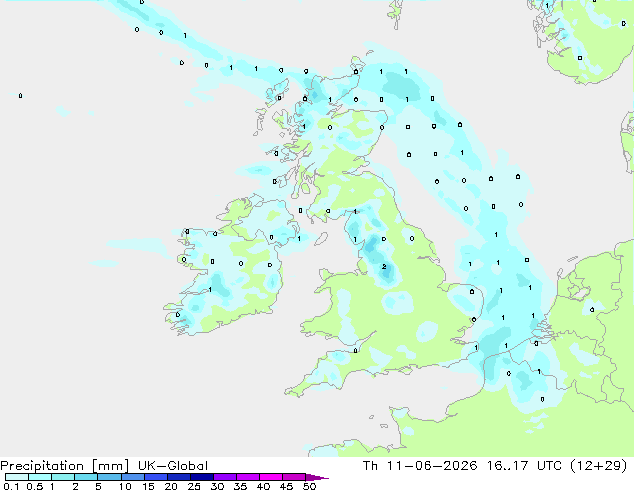Click the 40–45 mm magenta legend swatch
This screenshot has height=490, width=634.
[x=271, y=477]
